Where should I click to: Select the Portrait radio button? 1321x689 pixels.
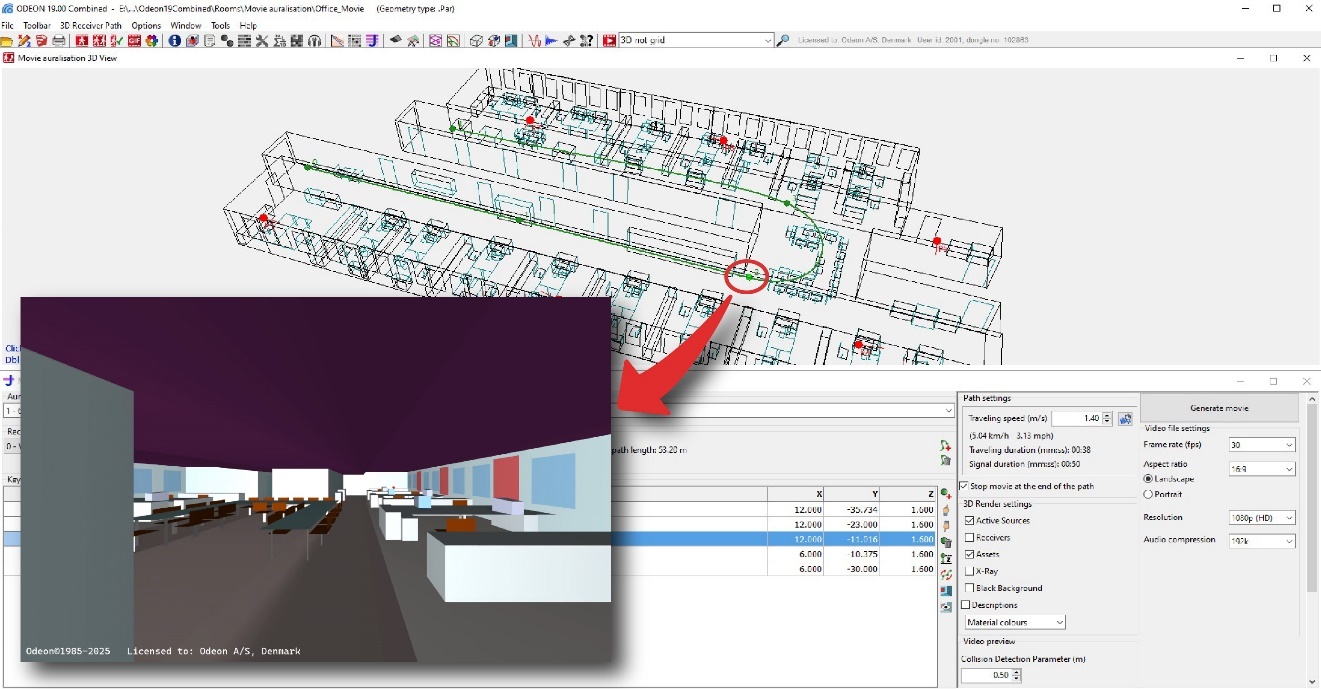(1148, 494)
